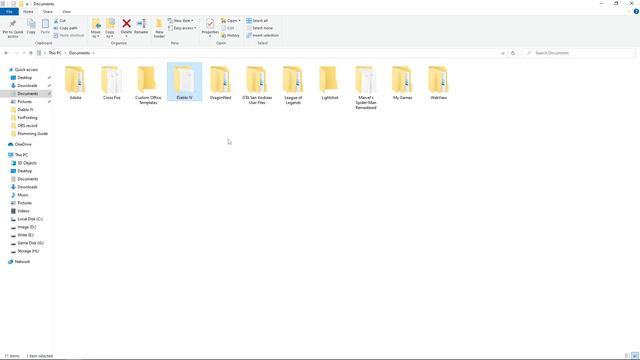This screenshot has height=360, width=640.
Task: Rename the selected folder via ribbon
Action: click(141, 27)
